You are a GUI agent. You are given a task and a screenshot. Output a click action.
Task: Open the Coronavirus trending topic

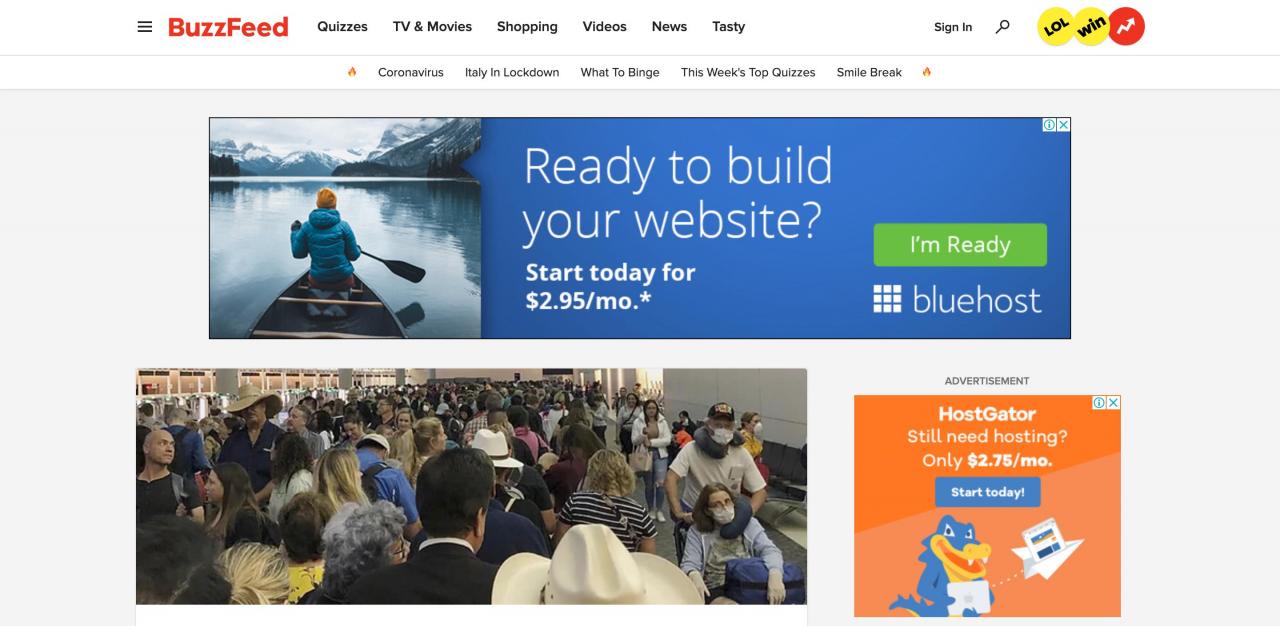(x=411, y=72)
